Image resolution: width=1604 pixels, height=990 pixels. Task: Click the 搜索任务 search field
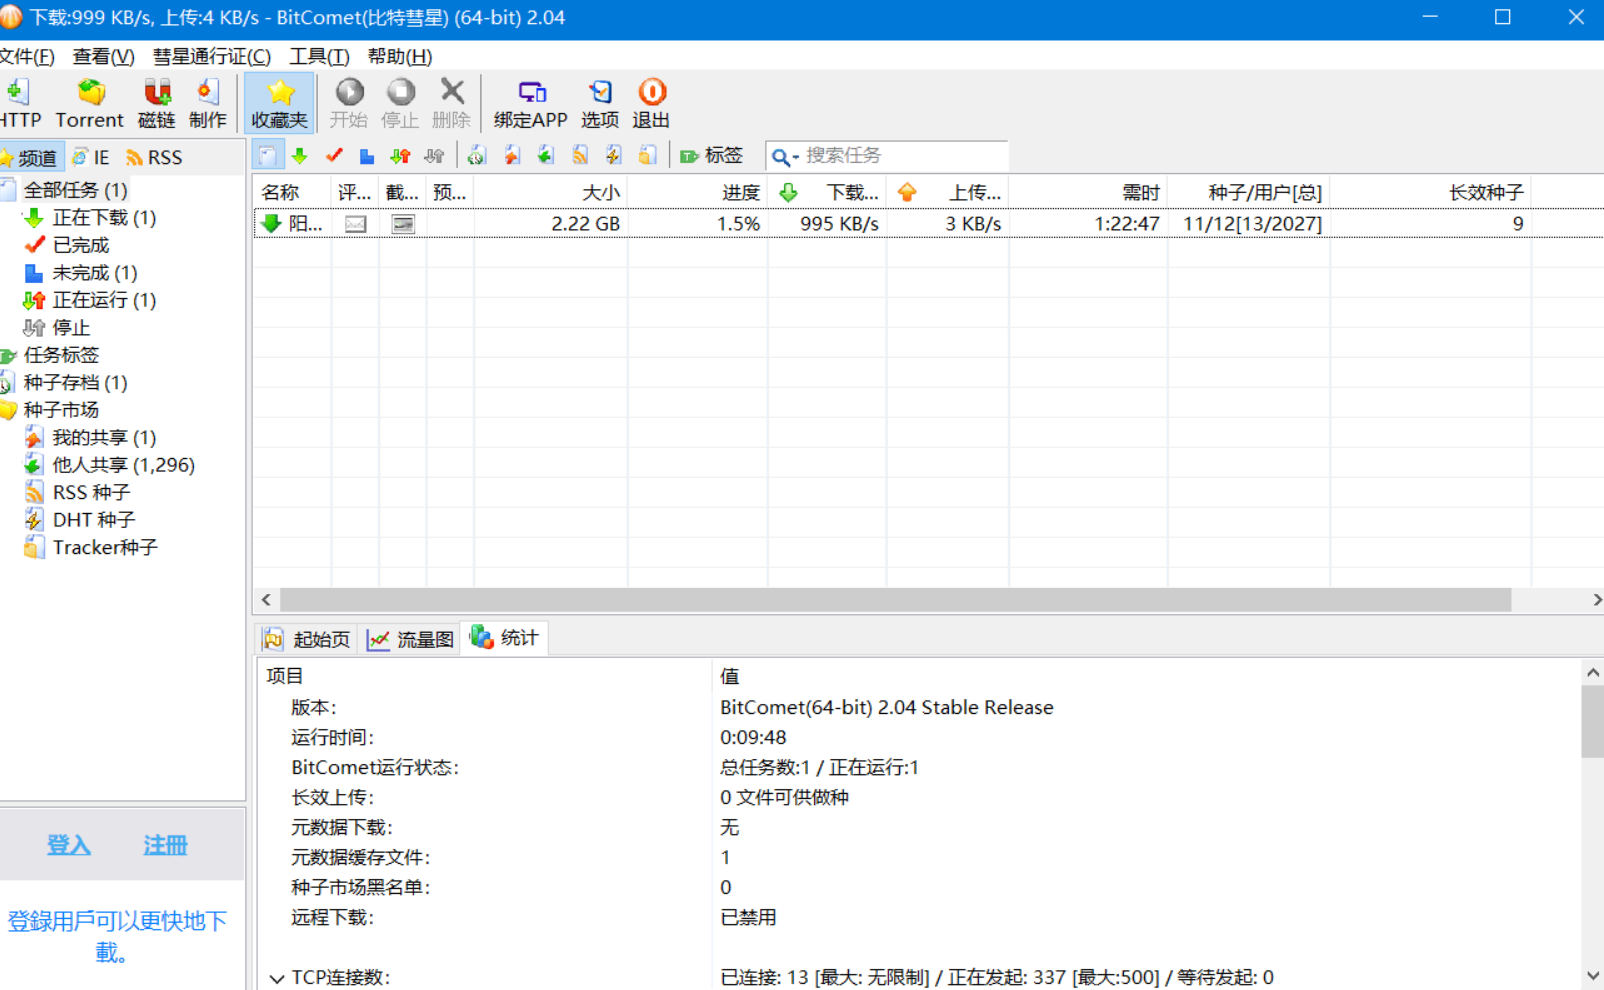click(903, 155)
